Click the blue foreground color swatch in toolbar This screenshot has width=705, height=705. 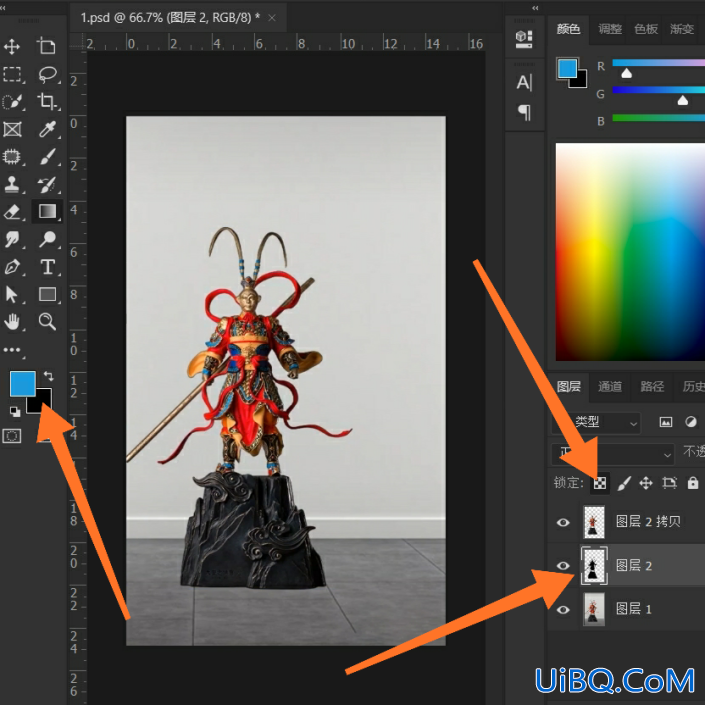tap(23, 384)
